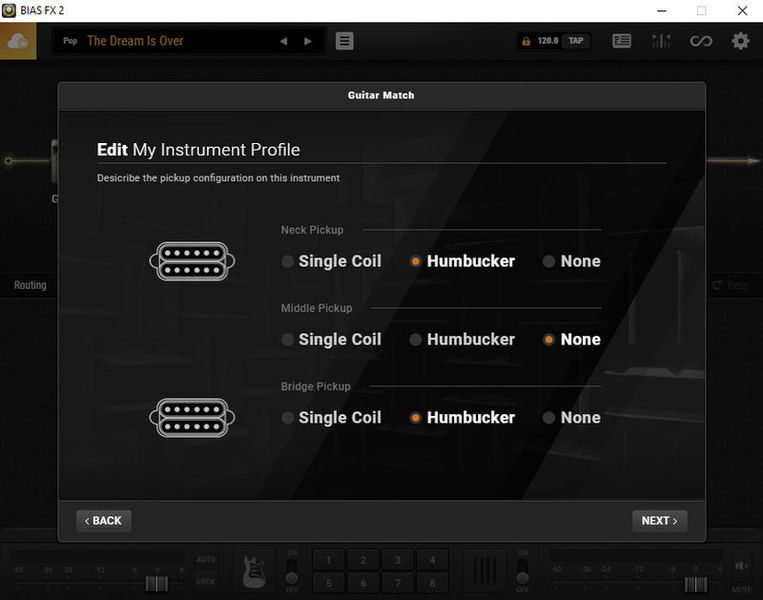763x600 pixels.
Task: Click the output level slider handle
Action: [x=696, y=584]
